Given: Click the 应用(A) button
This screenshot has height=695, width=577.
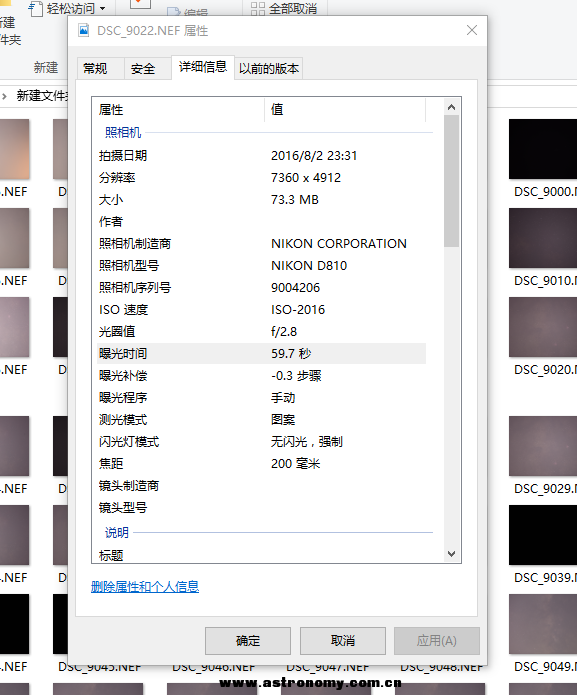Looking at the screenshot, I should pos(437,640).
